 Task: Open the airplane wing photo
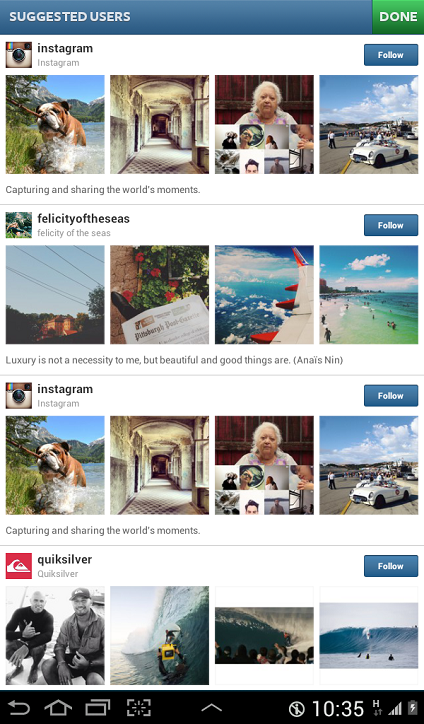[x=264, y=295]
